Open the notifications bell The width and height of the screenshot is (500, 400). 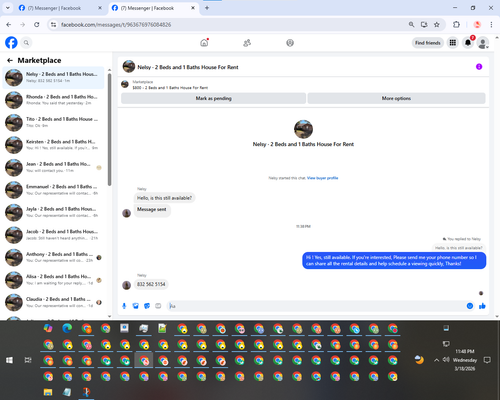point(468,43)
